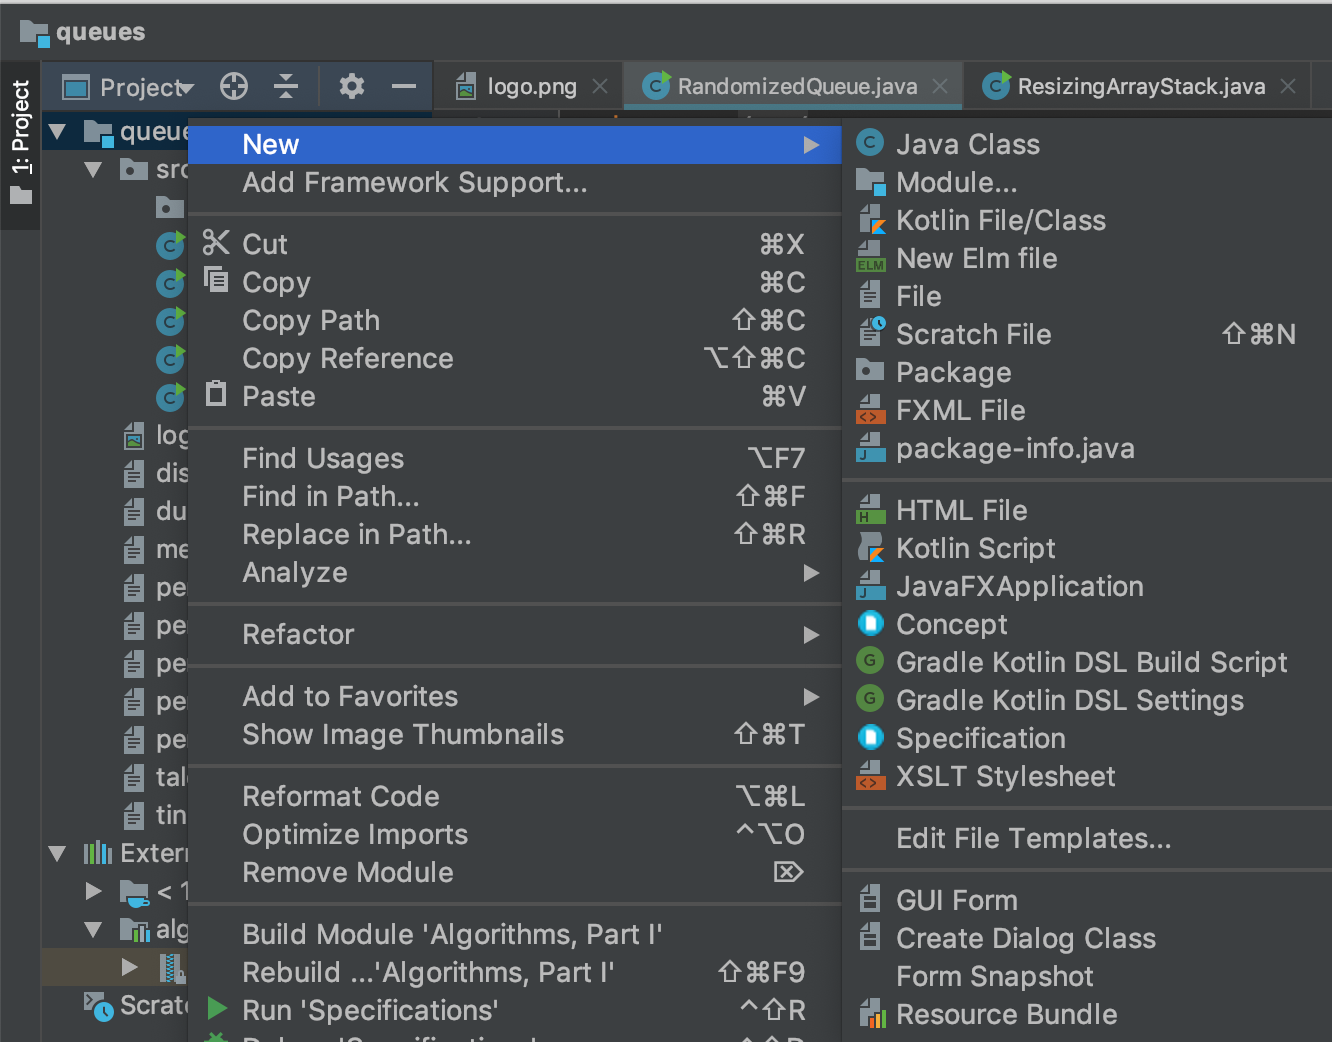The image size is (1332, 1042).
Task: Click the Specification icon
Action: coord(871,737)
